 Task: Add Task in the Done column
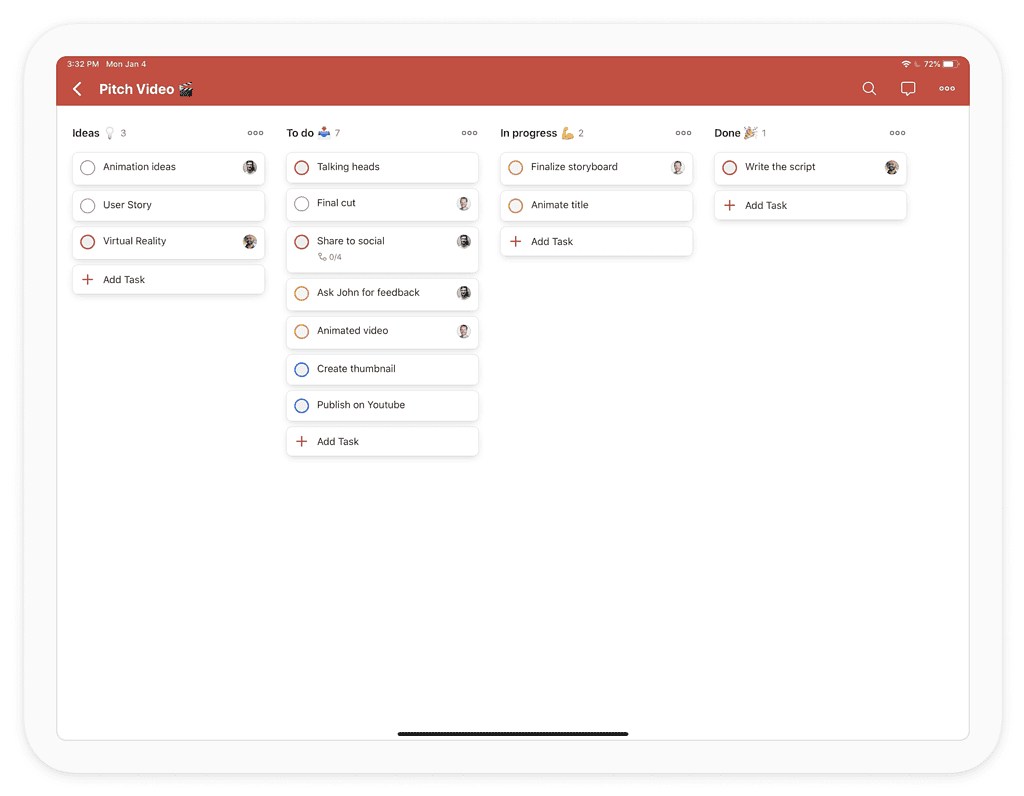pyautogui.click(x=766, y=205)
